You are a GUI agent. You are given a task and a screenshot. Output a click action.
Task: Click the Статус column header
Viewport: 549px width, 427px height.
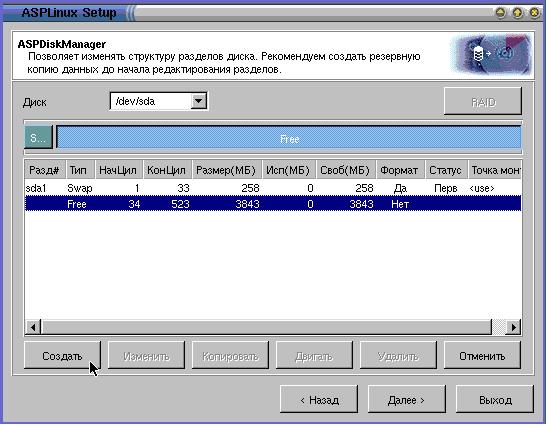click(445, 170)
